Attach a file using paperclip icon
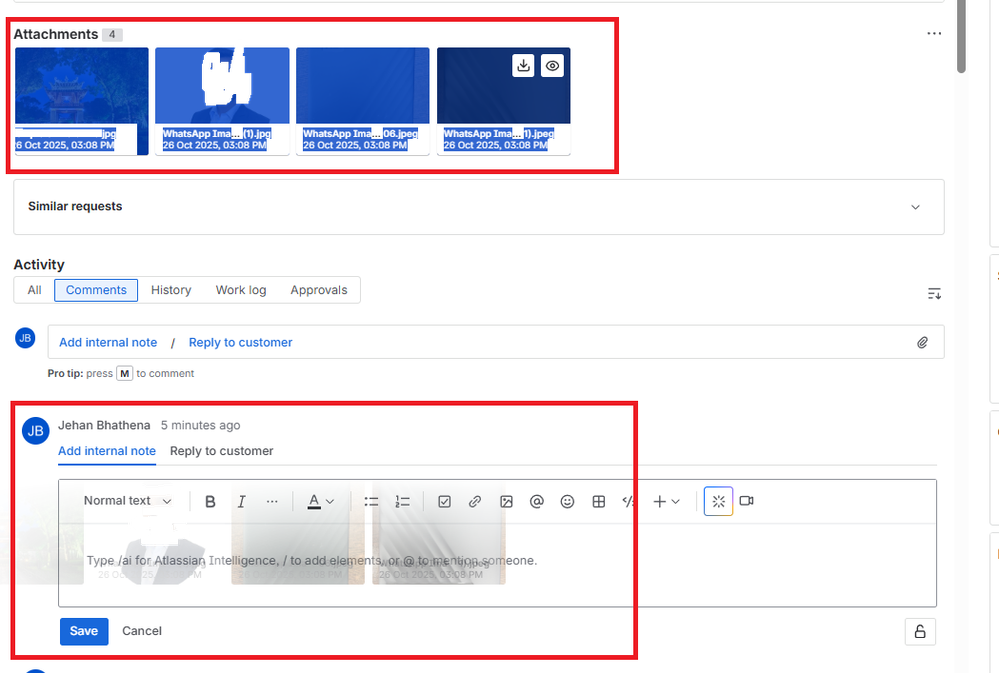 (923, 342)
